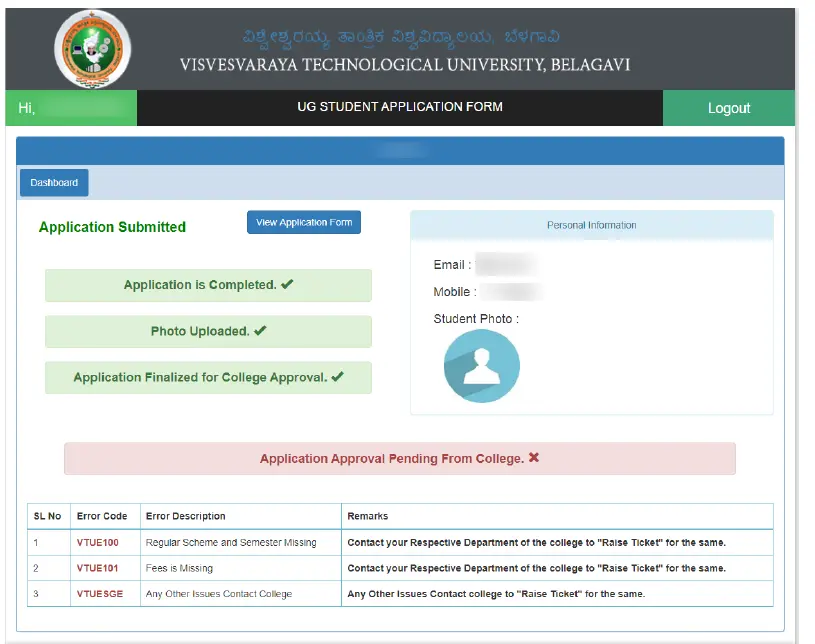Viewport: 815px width, 644px height.
Task: Click the Email label in Personal Information
Action: (452, 265)
